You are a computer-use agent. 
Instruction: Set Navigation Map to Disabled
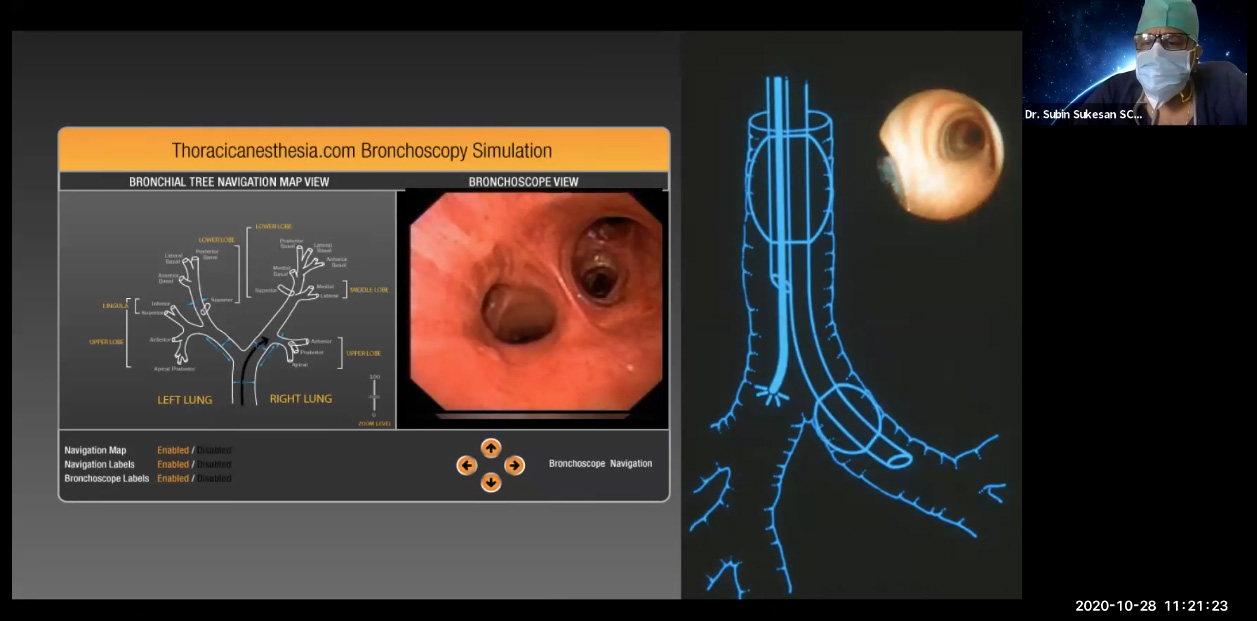point(214,450)
